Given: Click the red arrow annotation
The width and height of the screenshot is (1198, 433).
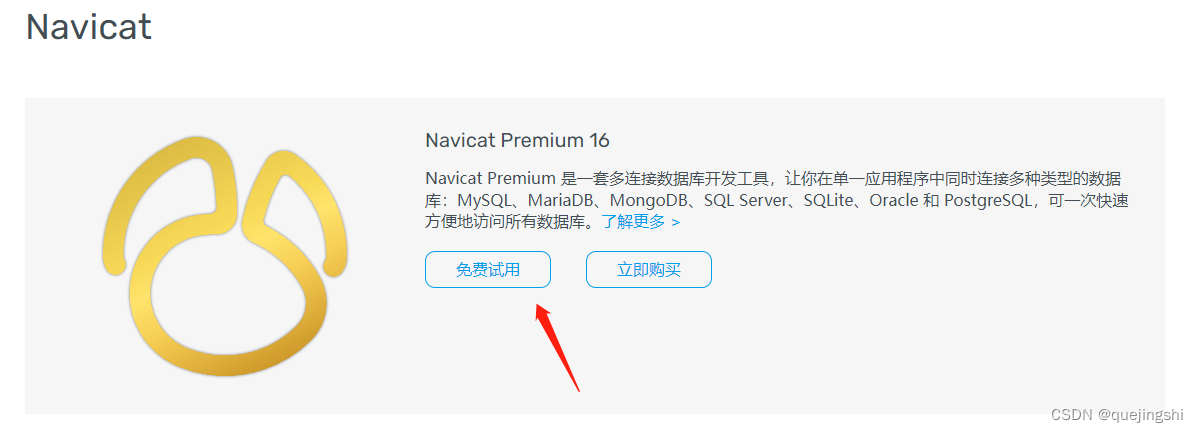Looking at the screenshot, I should pos(557,347).
